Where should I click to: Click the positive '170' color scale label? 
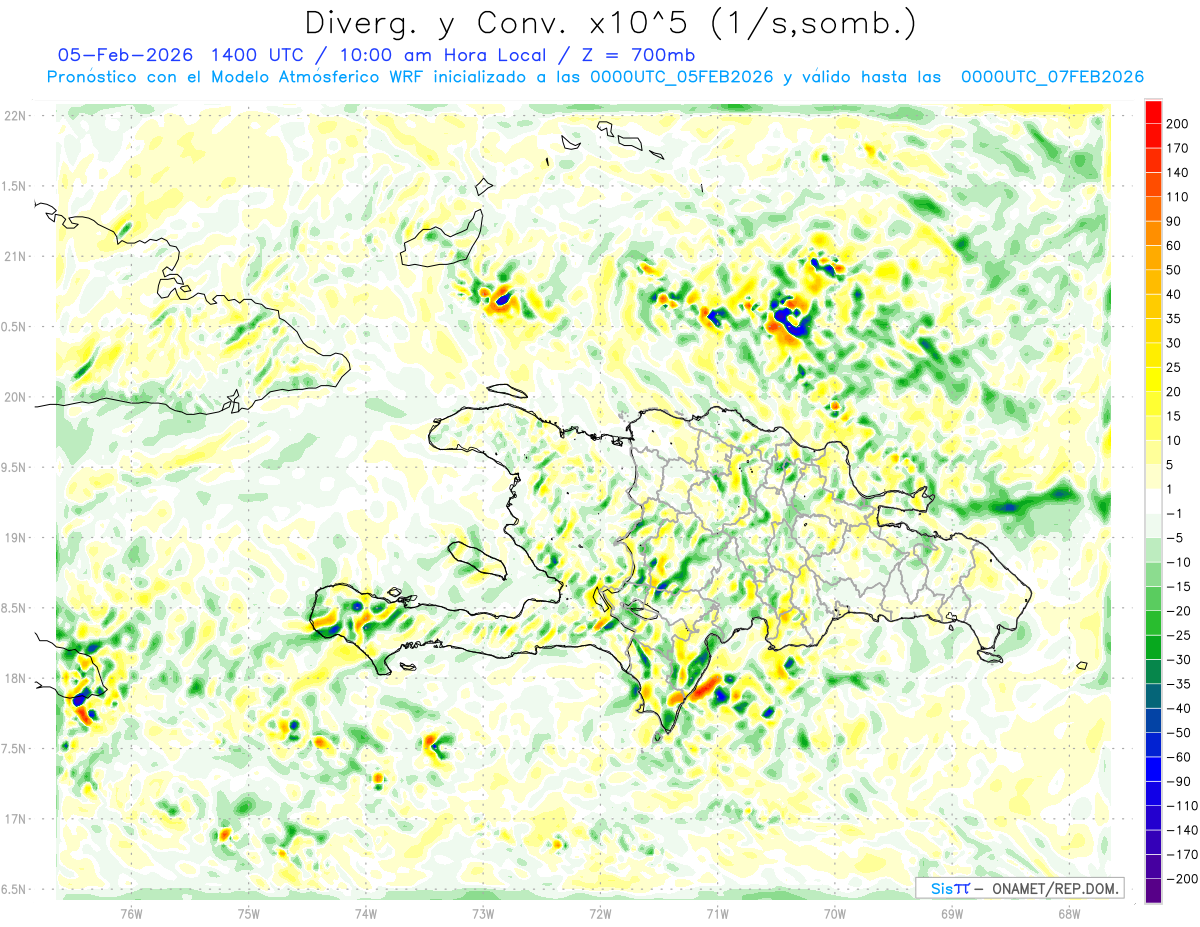[1178, 149]
